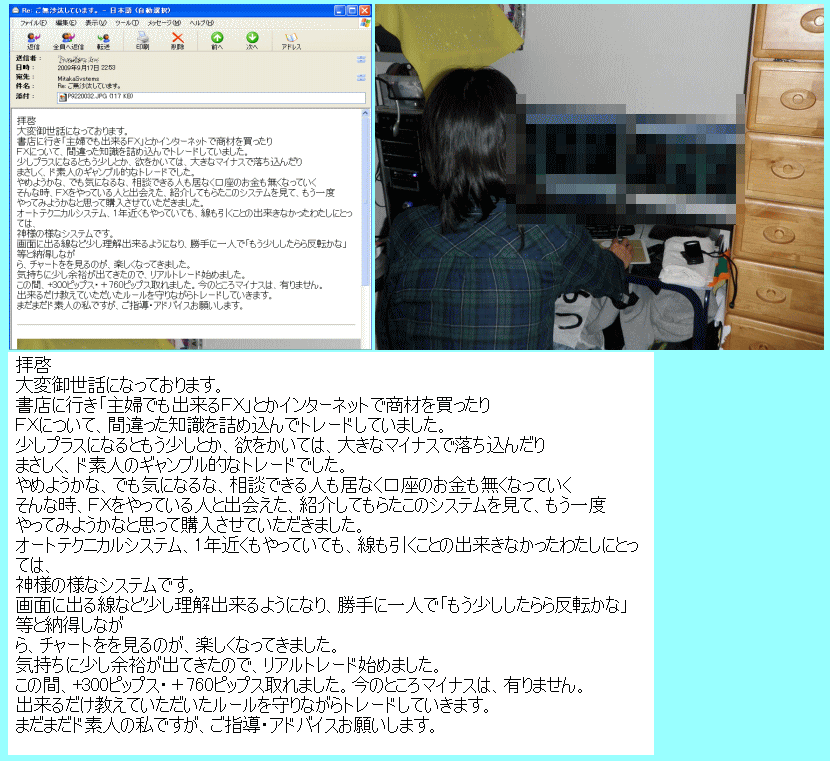Open the ヘルプ menu
The height and width of the screenshot is (761, 830).
pyautogui.click(x=202, y=23)
